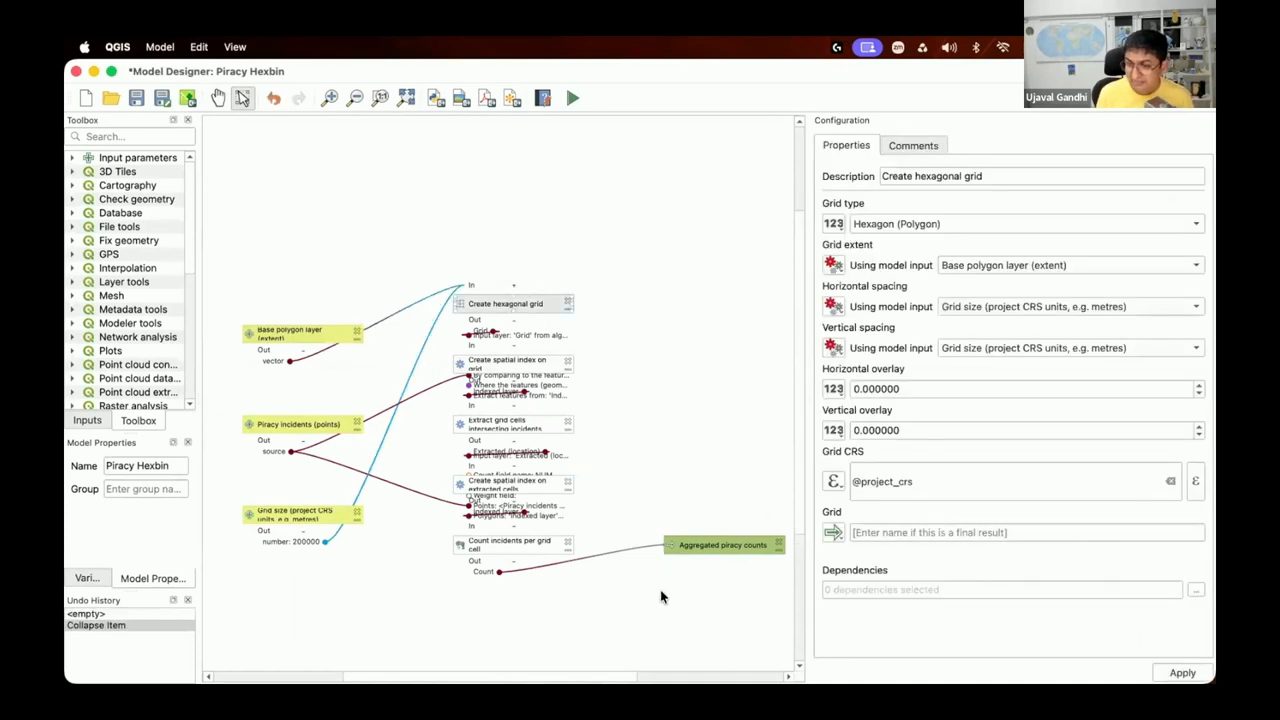
Task: Open the model help editor
Action: [543, 98]
